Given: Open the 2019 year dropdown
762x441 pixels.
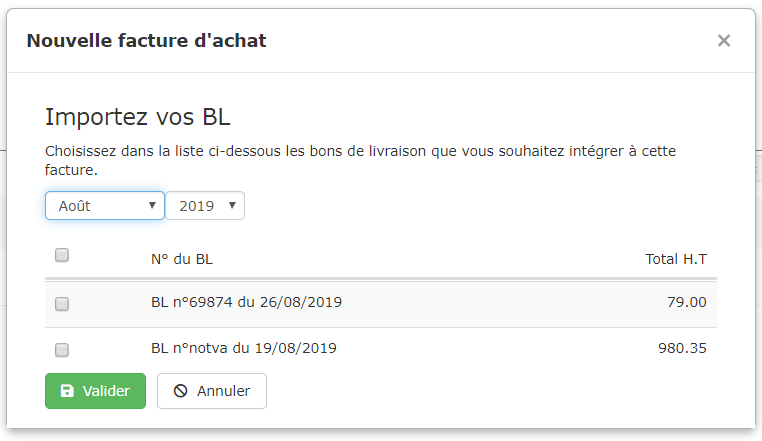Looking at the screenshot, I should 205,206.
